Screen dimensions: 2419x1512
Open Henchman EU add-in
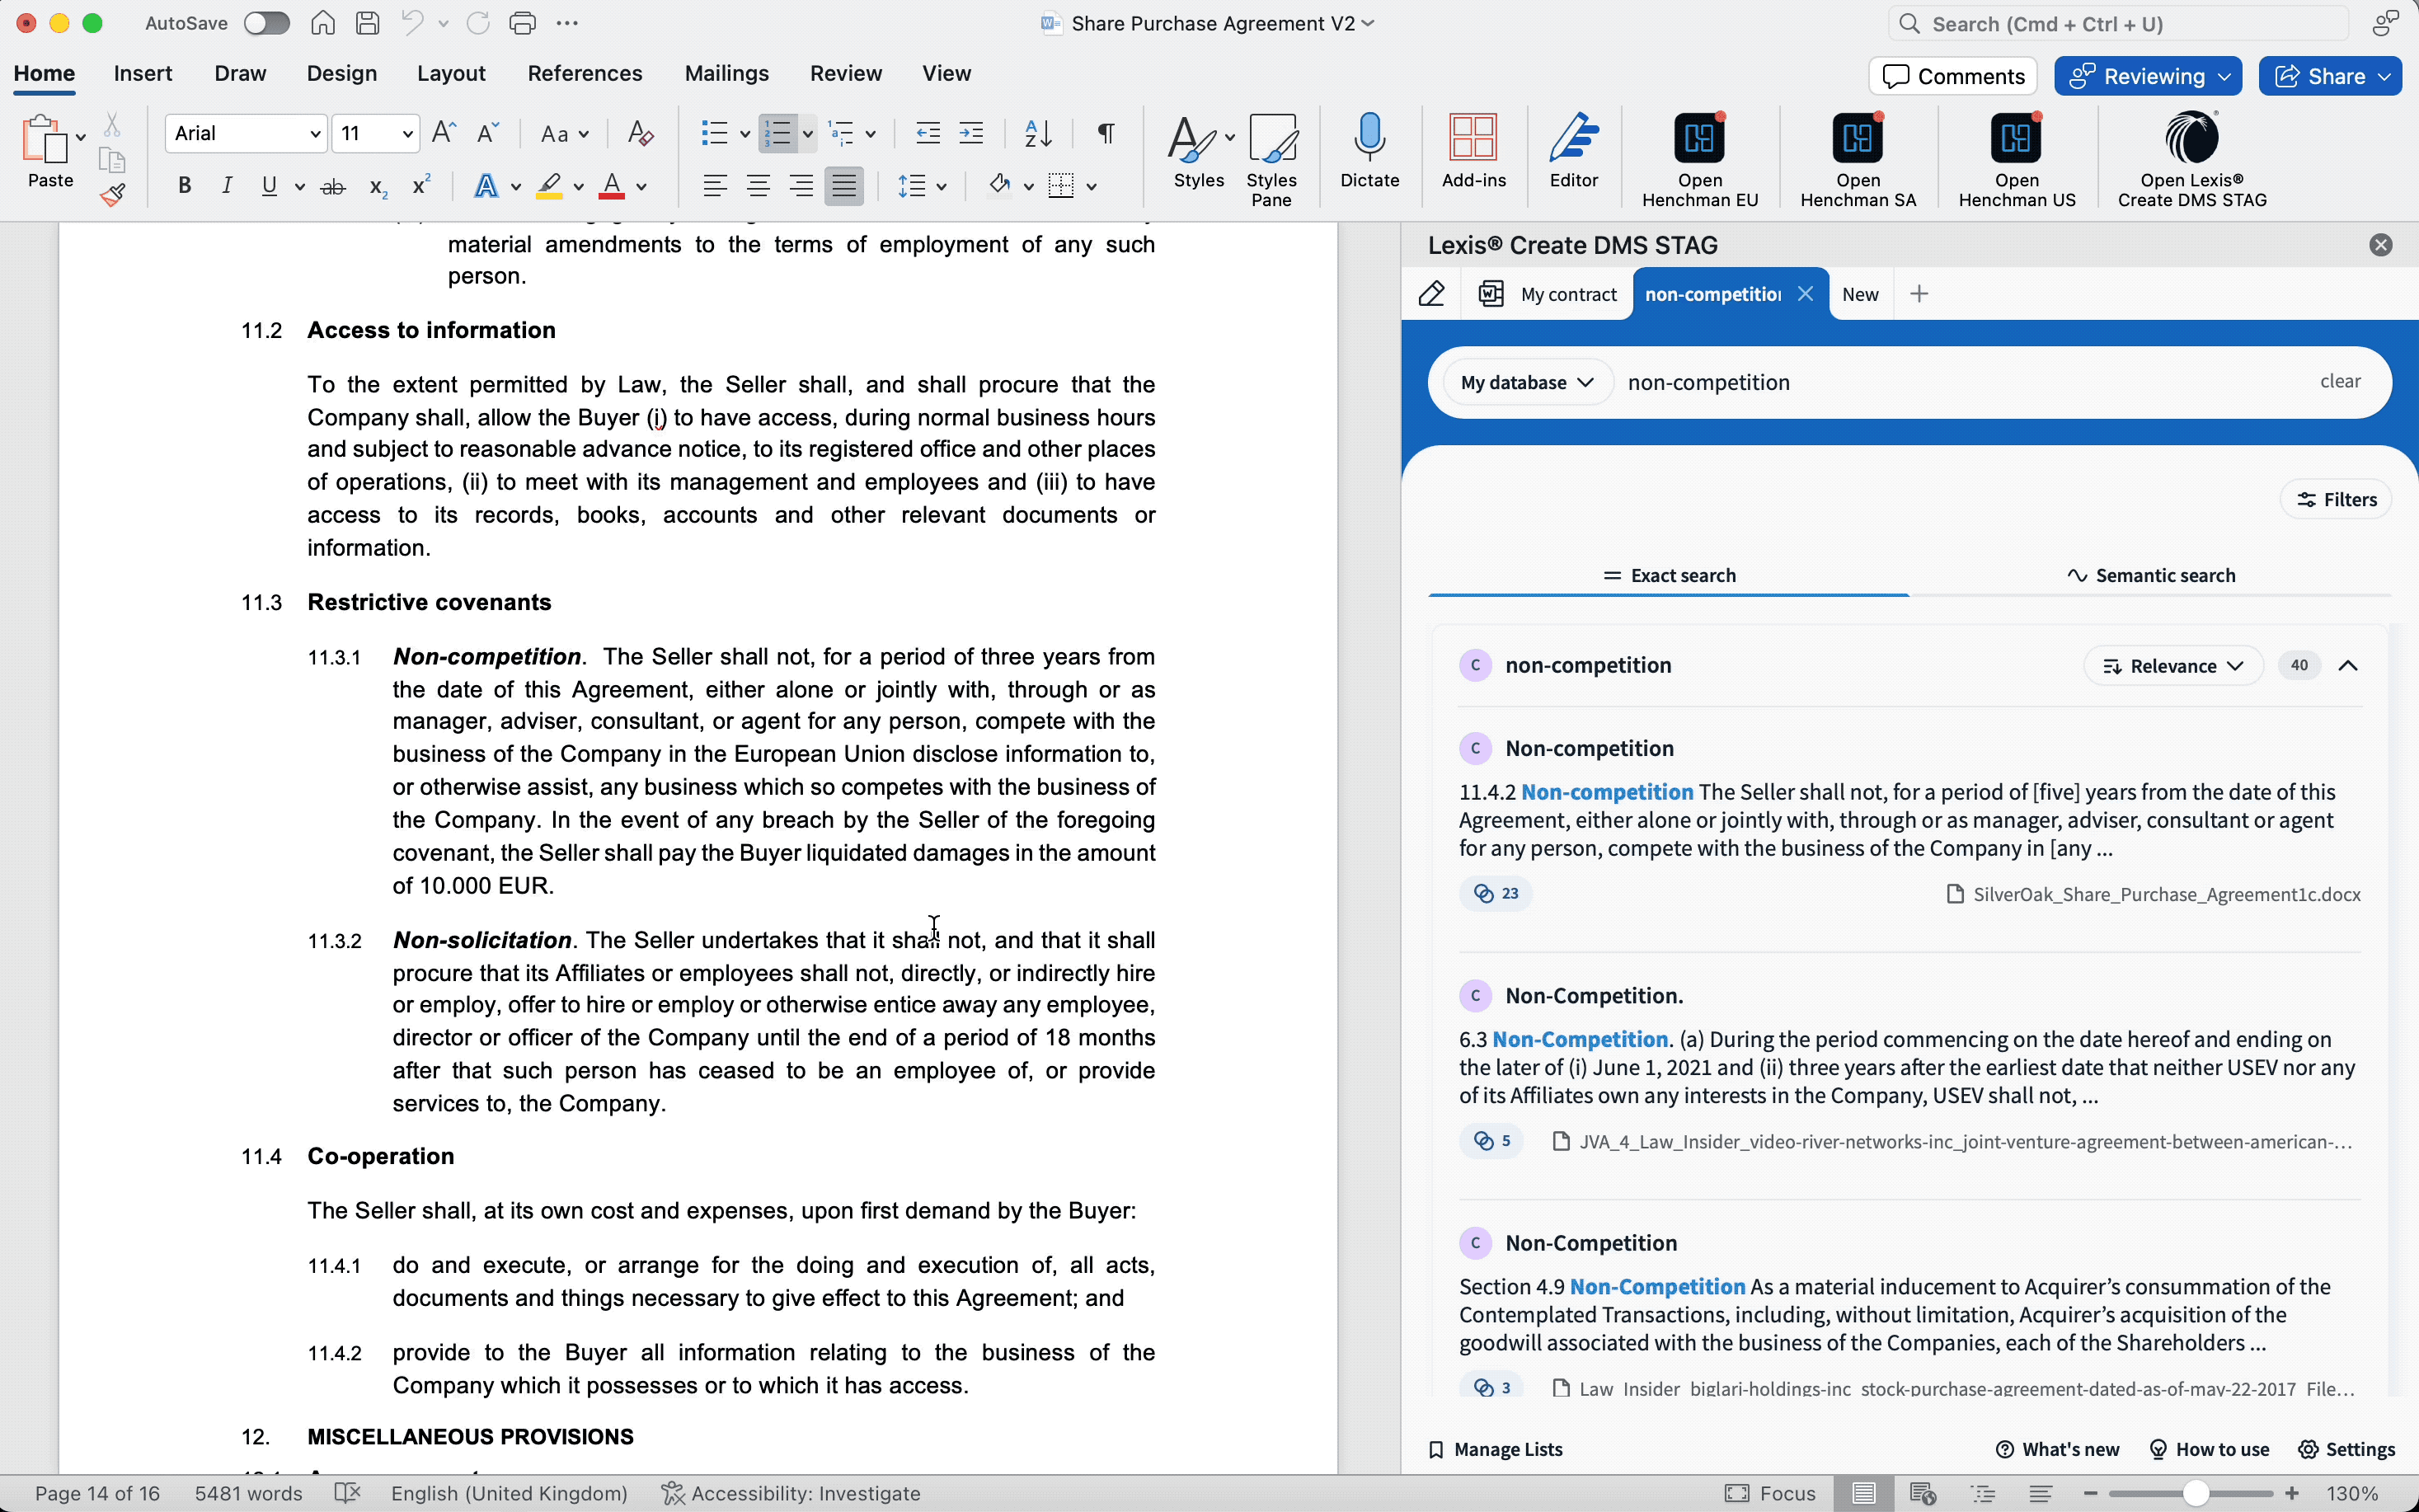click(1699, 139)
